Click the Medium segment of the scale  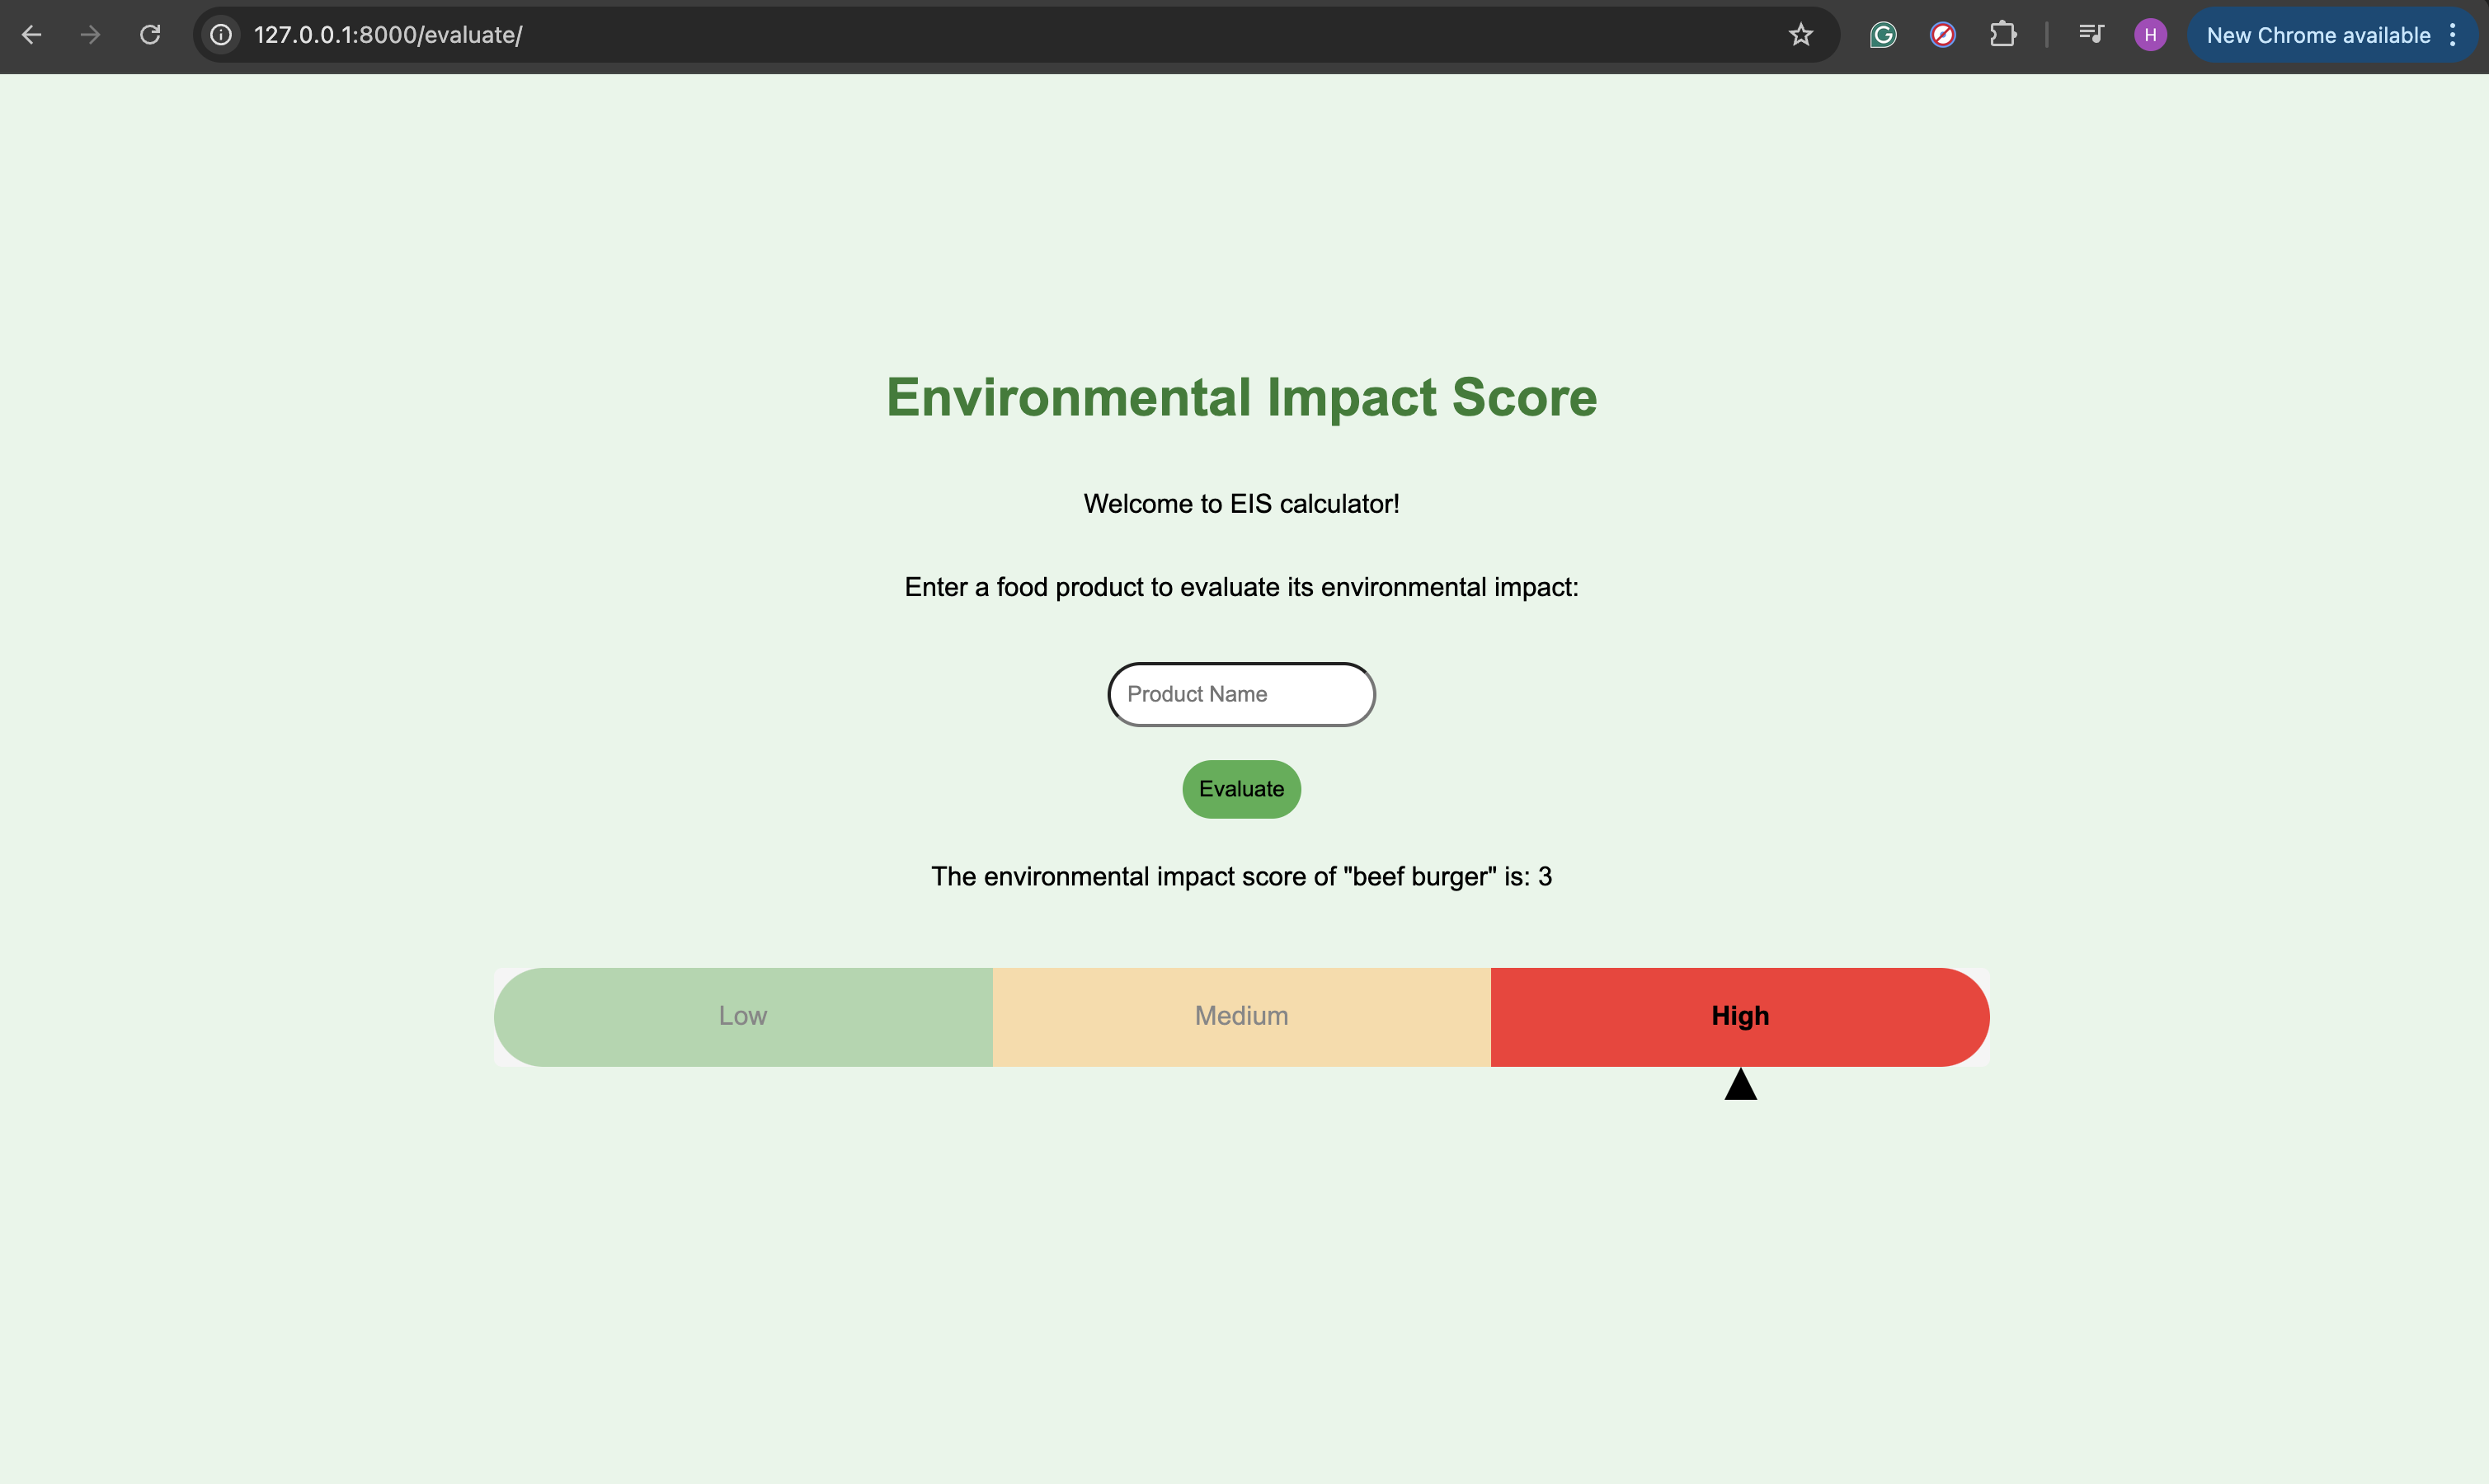pyautogui.click(x=1241, y=1016)
